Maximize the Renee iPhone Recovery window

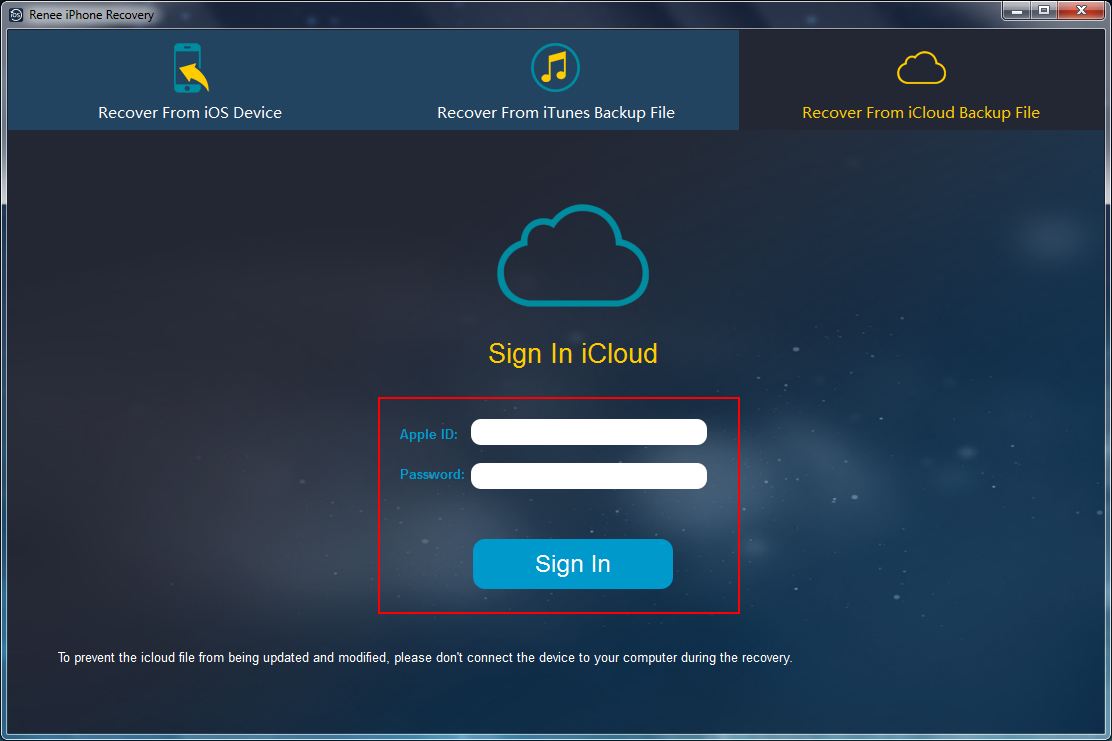[x=1045, y=10]
